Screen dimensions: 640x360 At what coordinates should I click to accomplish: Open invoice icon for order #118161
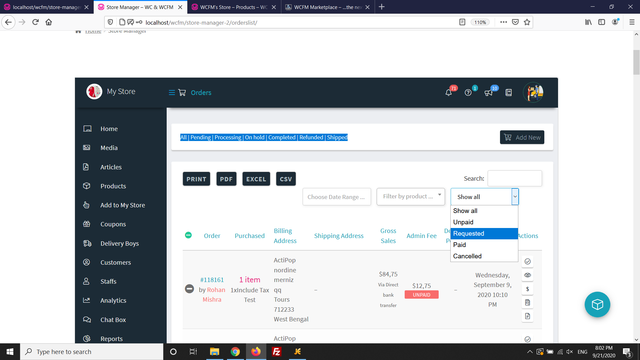527,302
